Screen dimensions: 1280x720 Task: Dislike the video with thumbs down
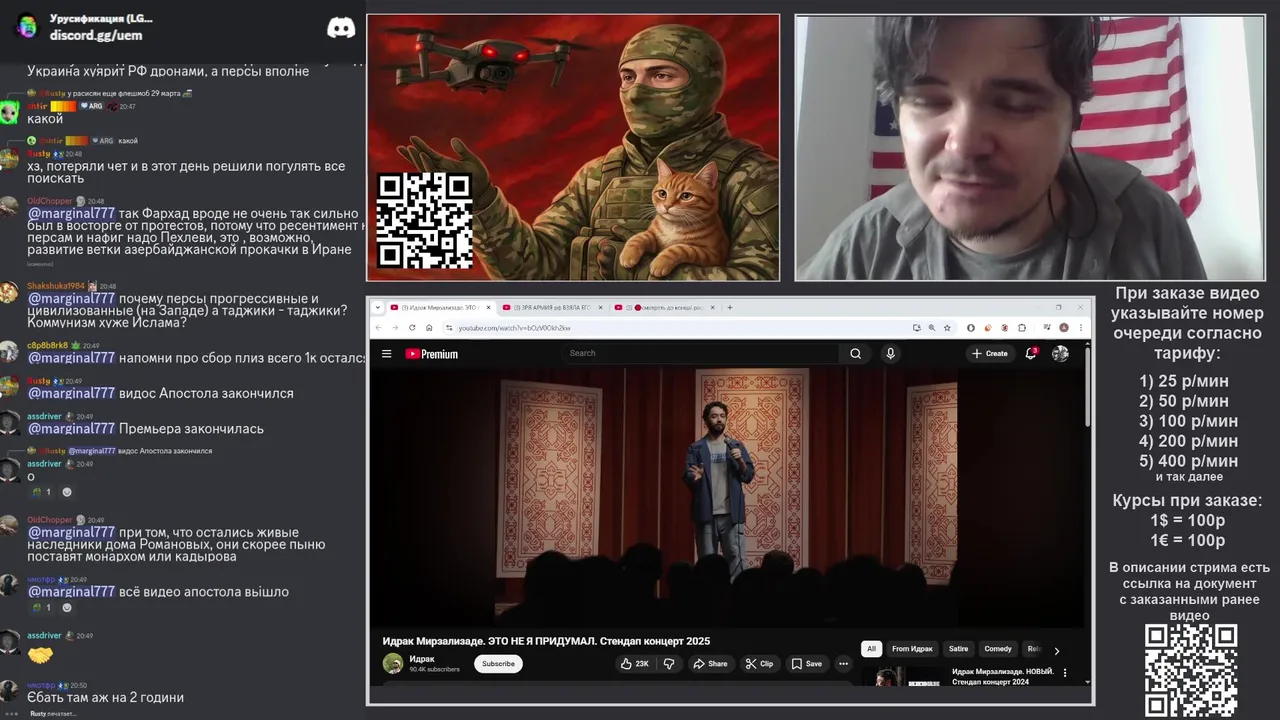pos(669,663)
